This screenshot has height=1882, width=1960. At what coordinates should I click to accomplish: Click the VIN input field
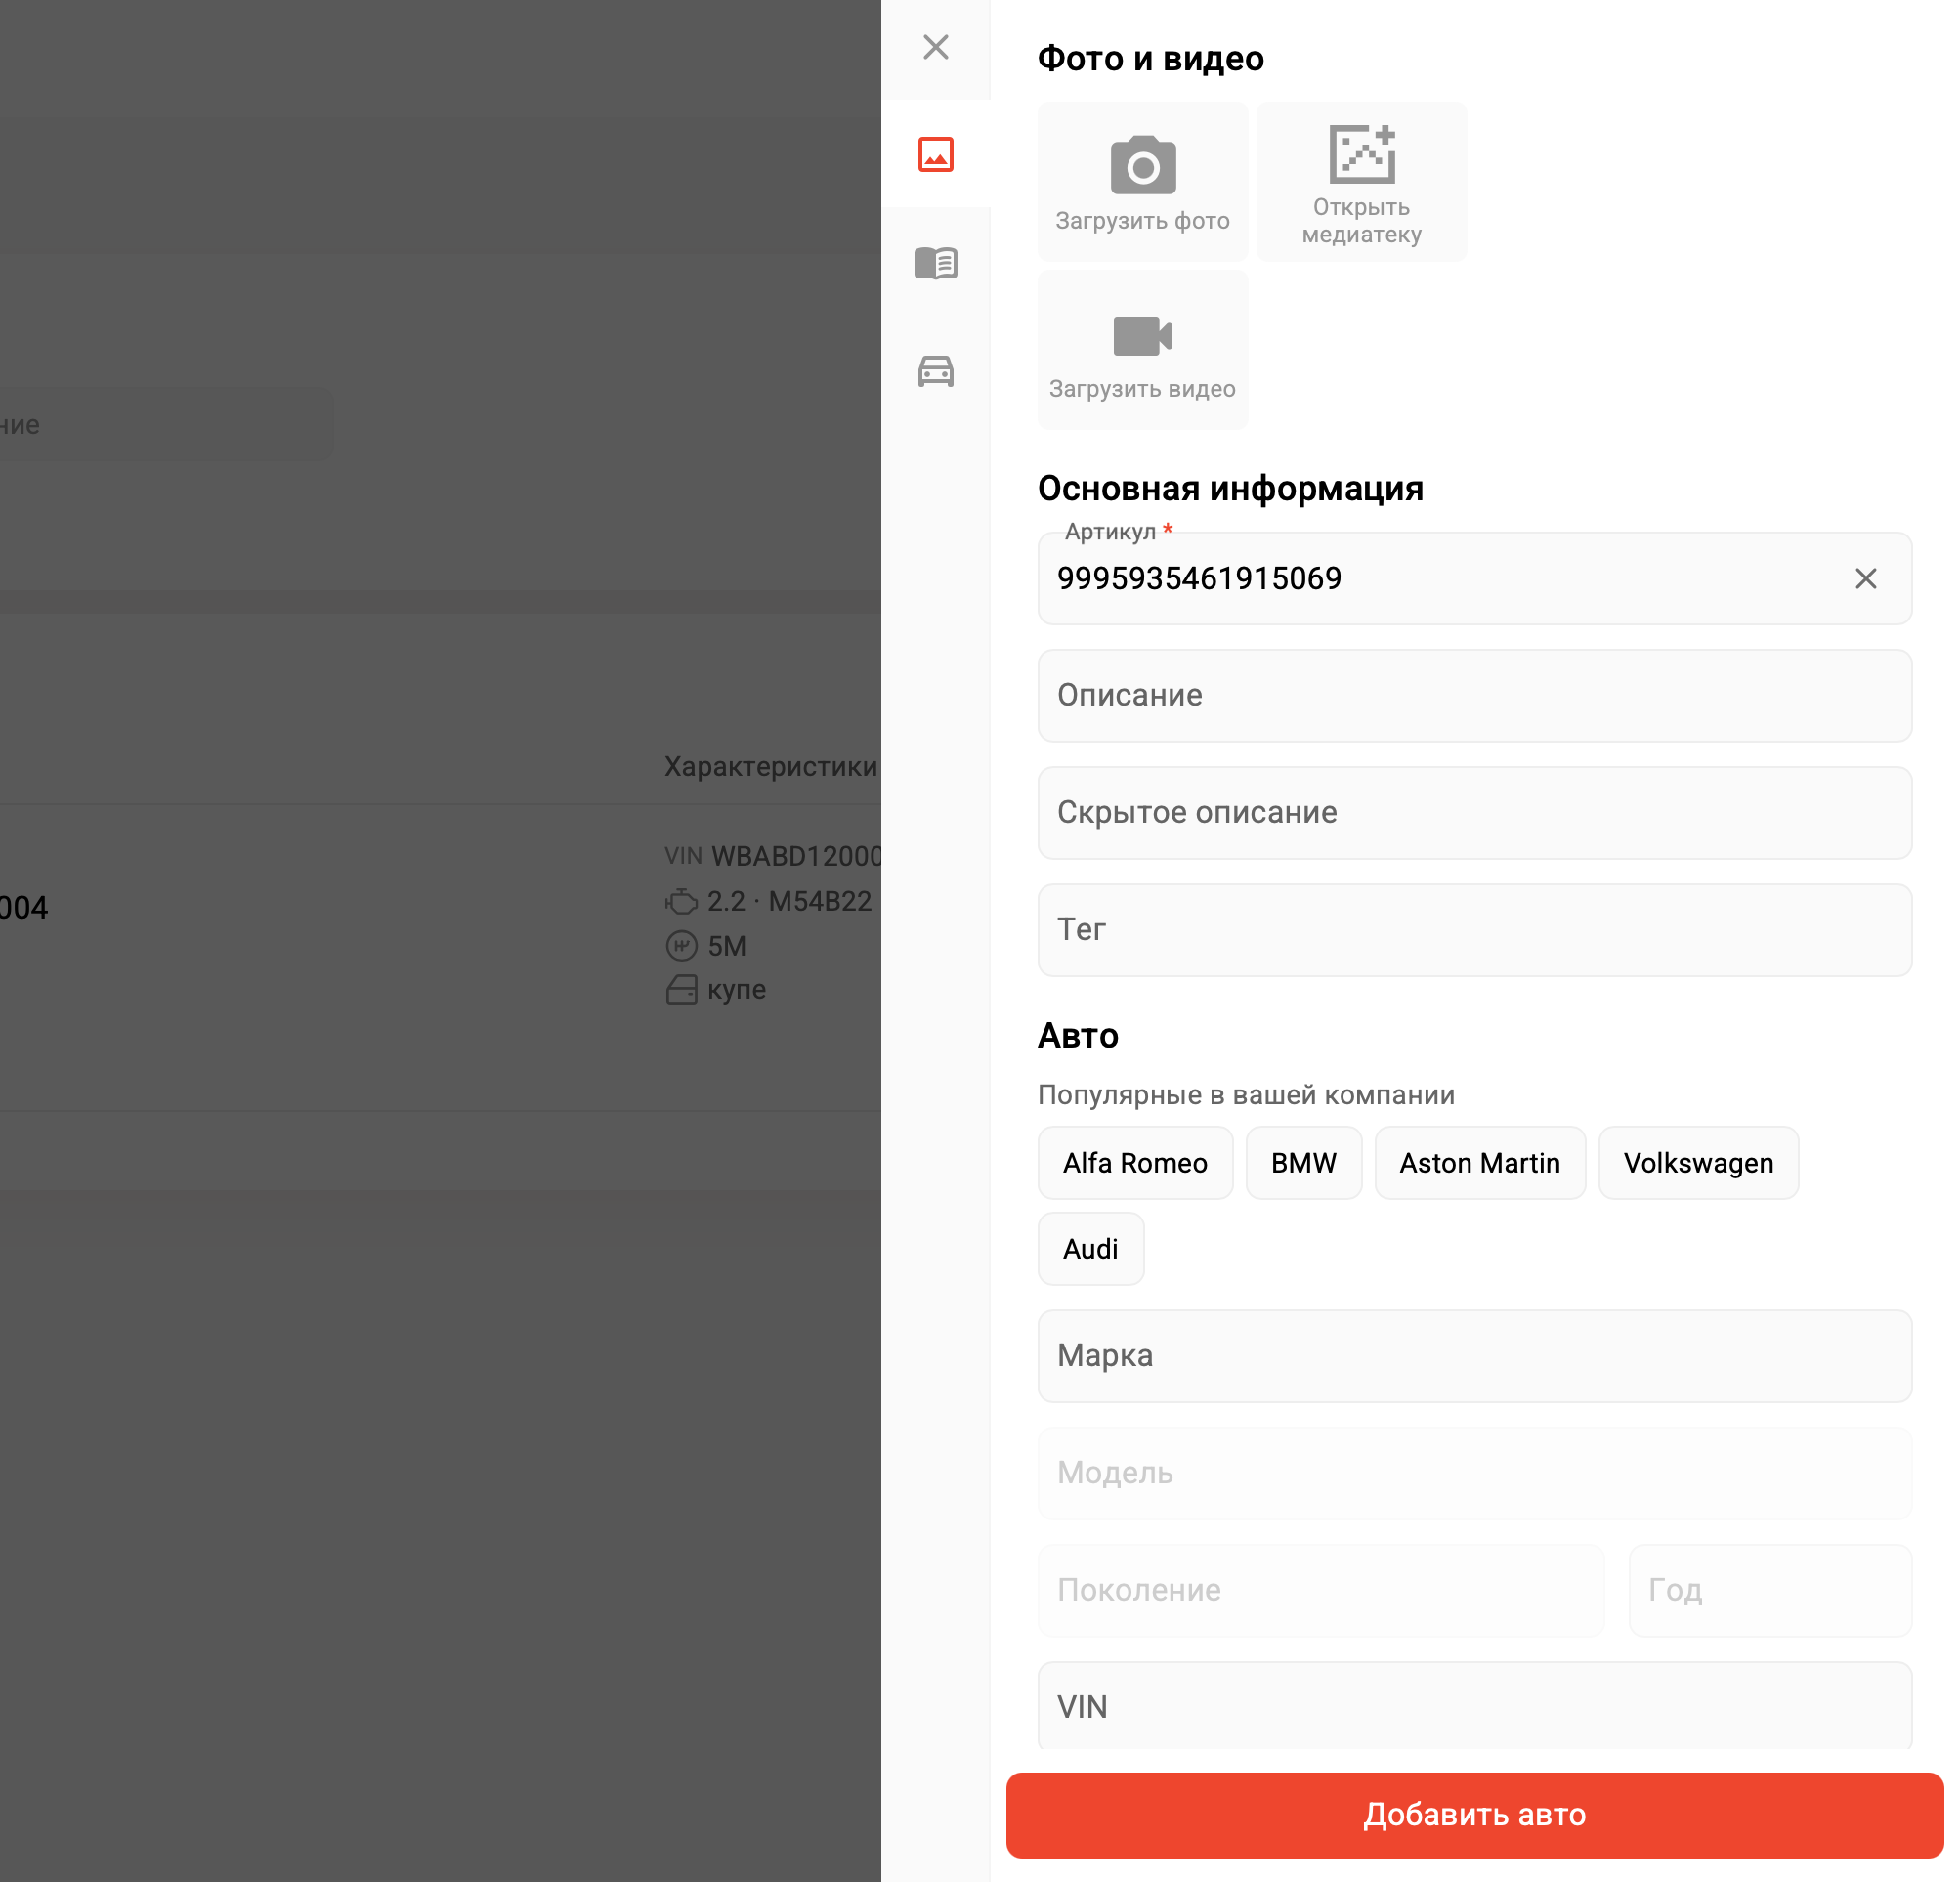(x=1474, y=1707)
